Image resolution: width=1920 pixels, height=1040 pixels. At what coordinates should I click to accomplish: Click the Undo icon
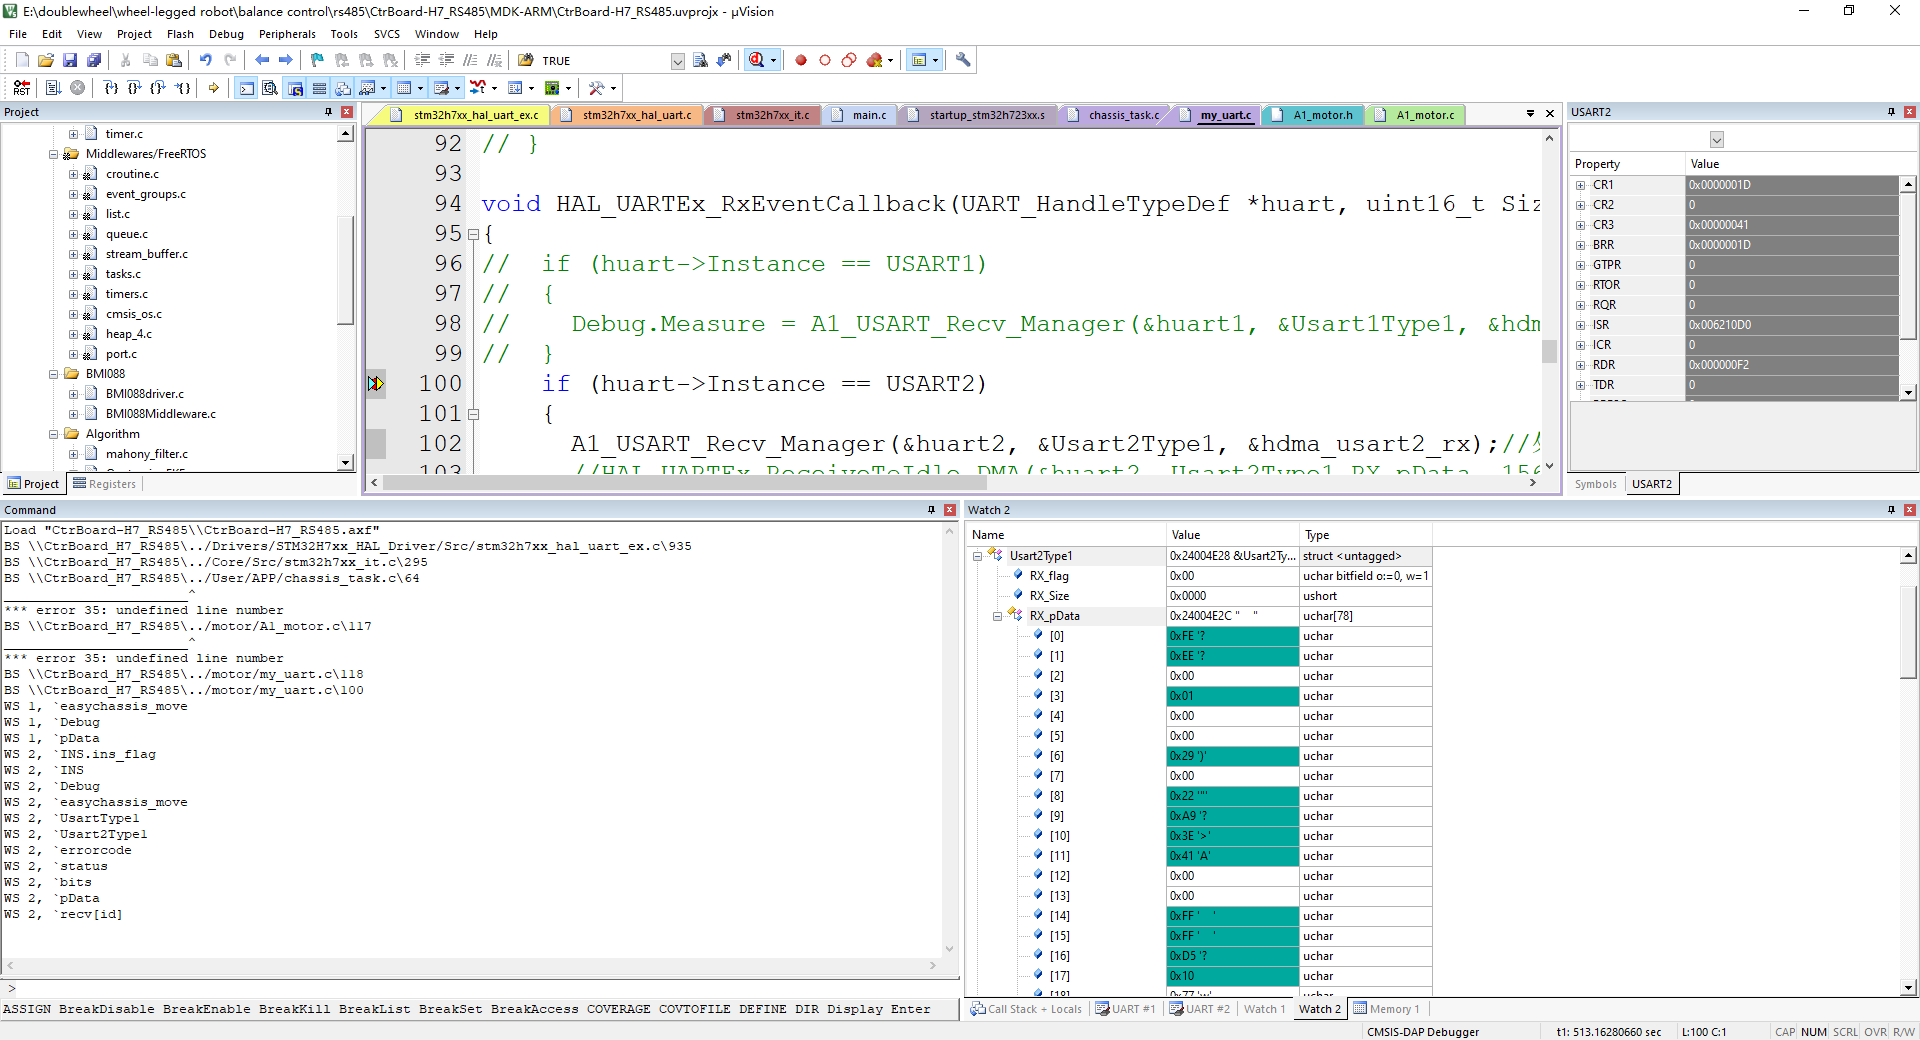[x=206, y=60]
